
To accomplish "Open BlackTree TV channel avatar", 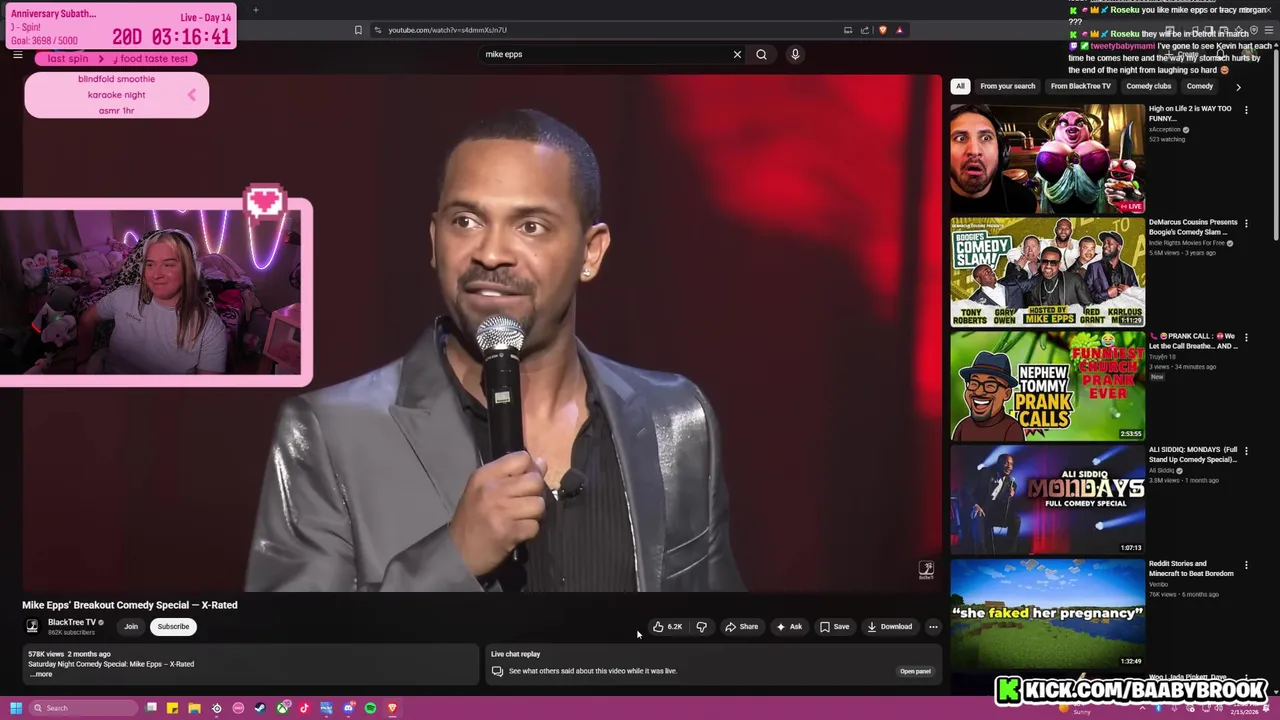I will (32, 627).
